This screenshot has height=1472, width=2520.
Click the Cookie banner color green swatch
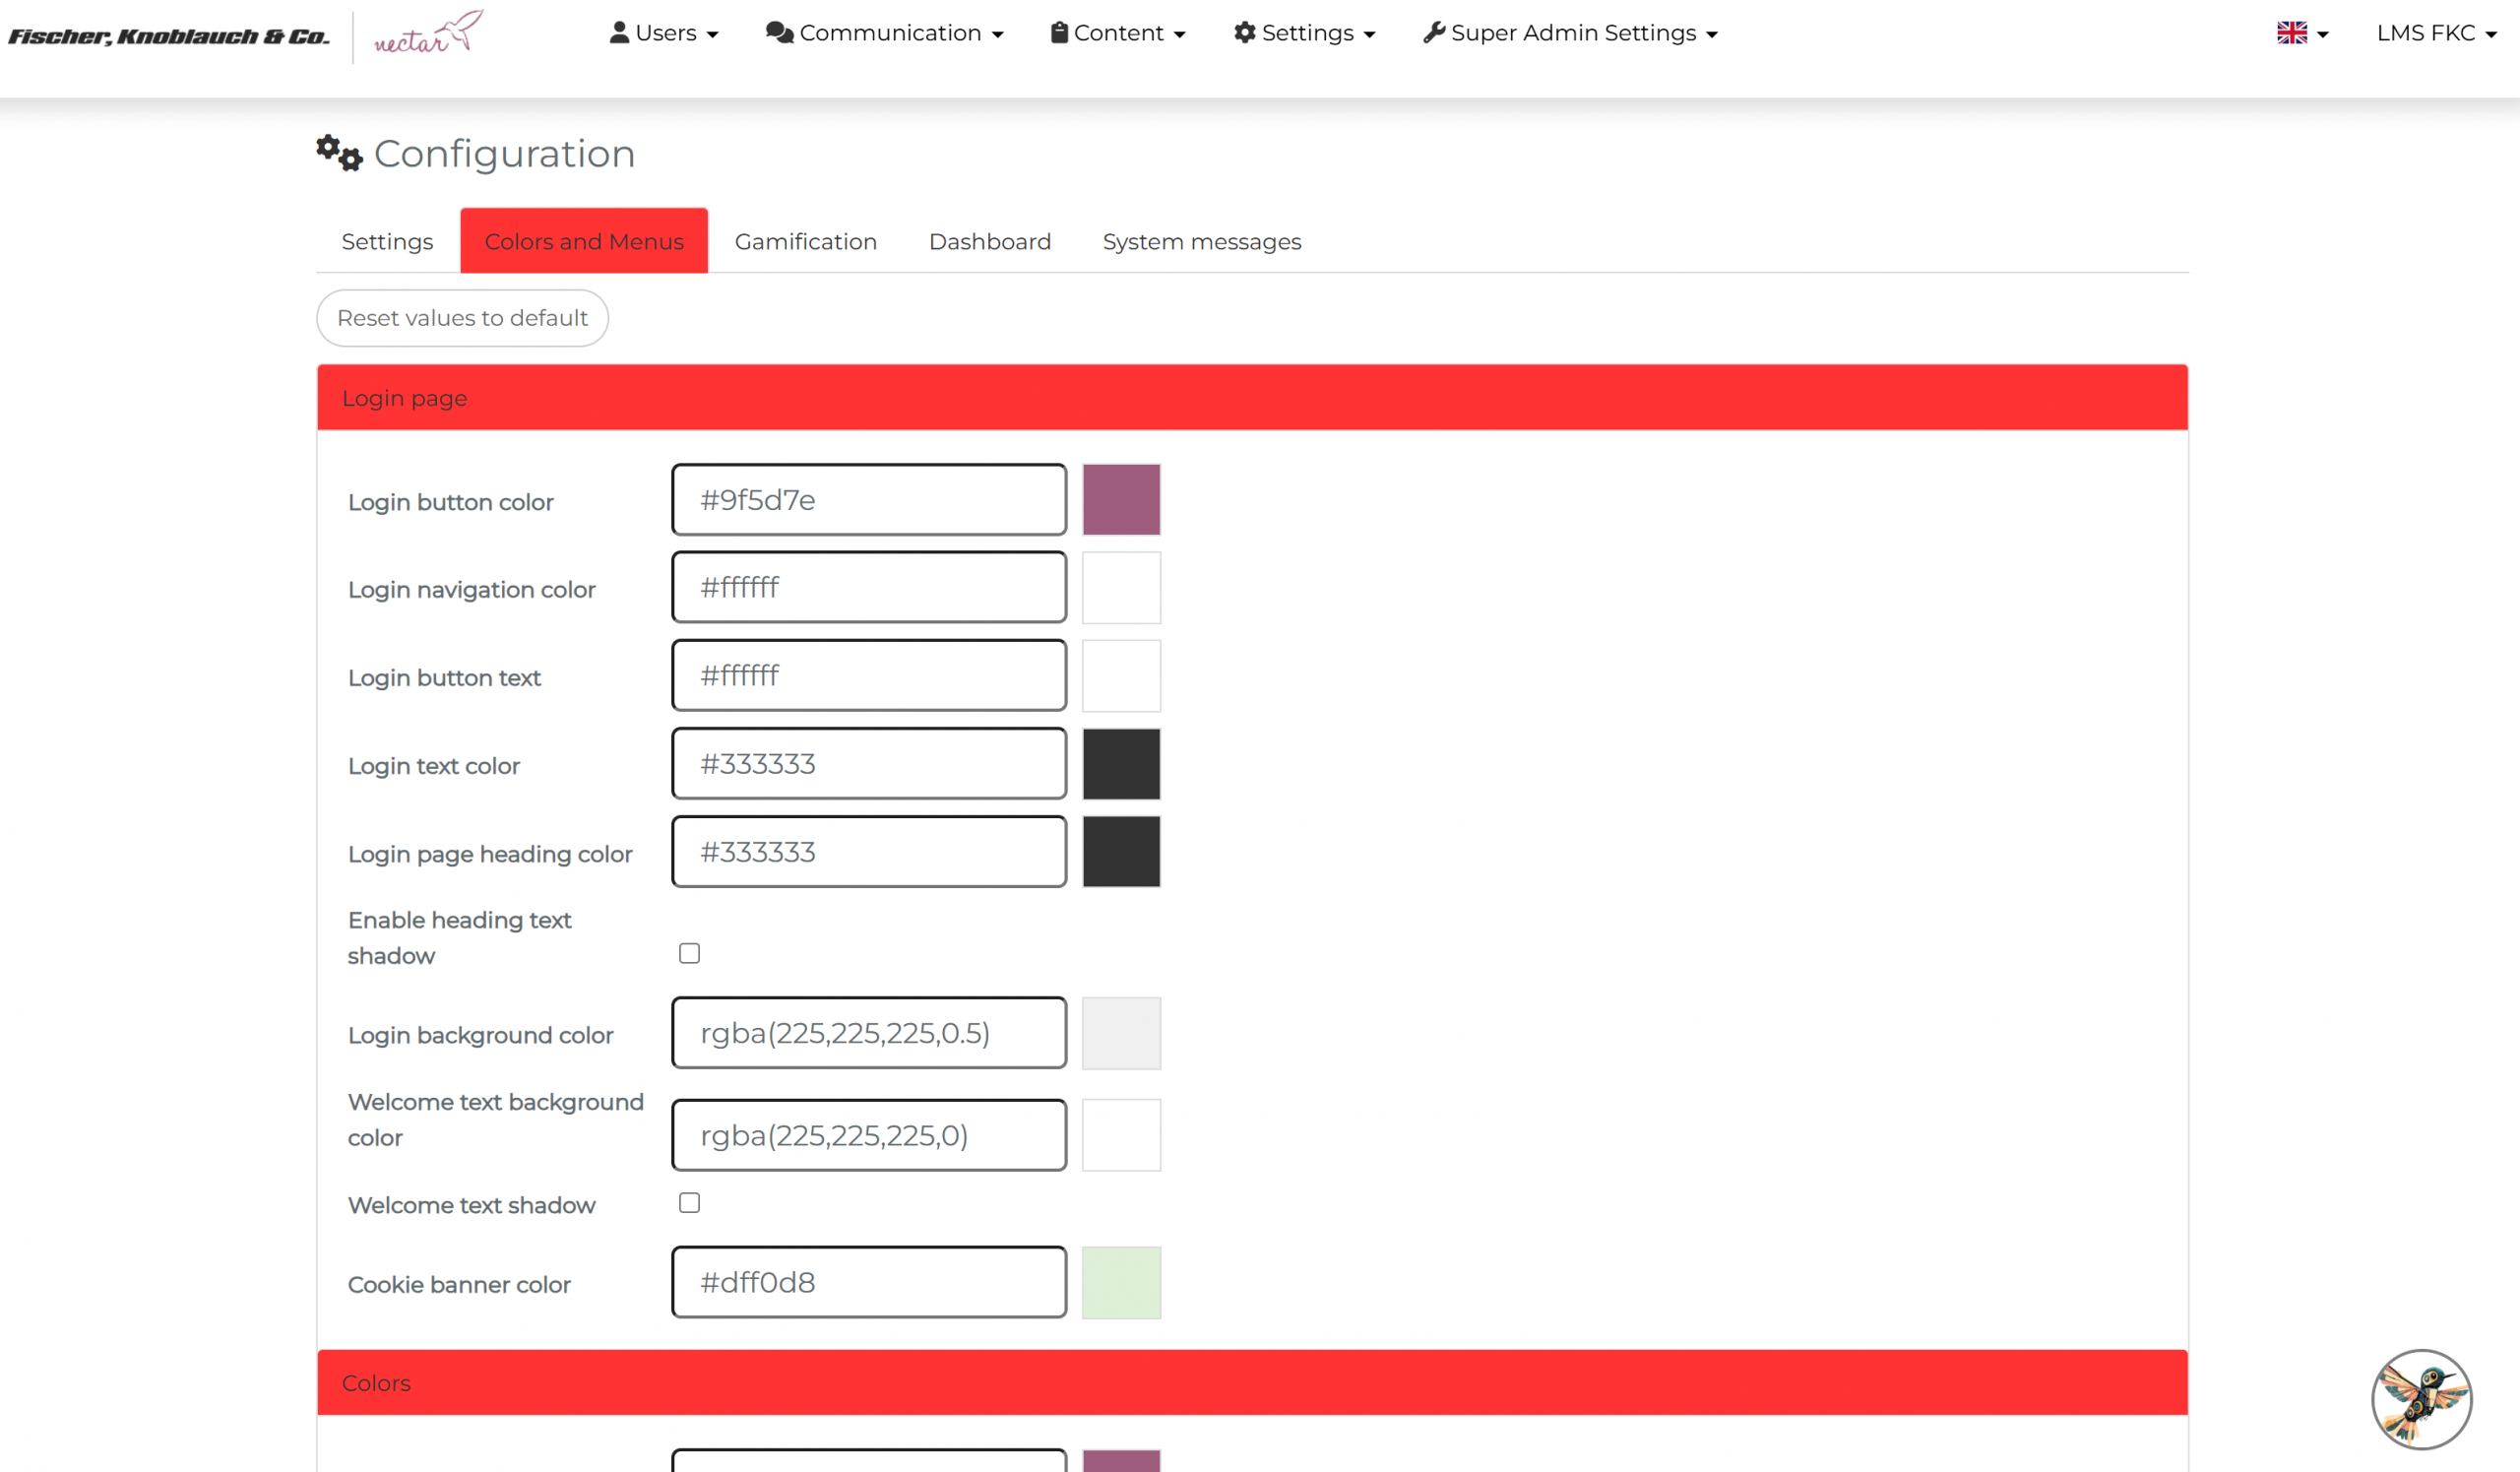point(1121,1282)
